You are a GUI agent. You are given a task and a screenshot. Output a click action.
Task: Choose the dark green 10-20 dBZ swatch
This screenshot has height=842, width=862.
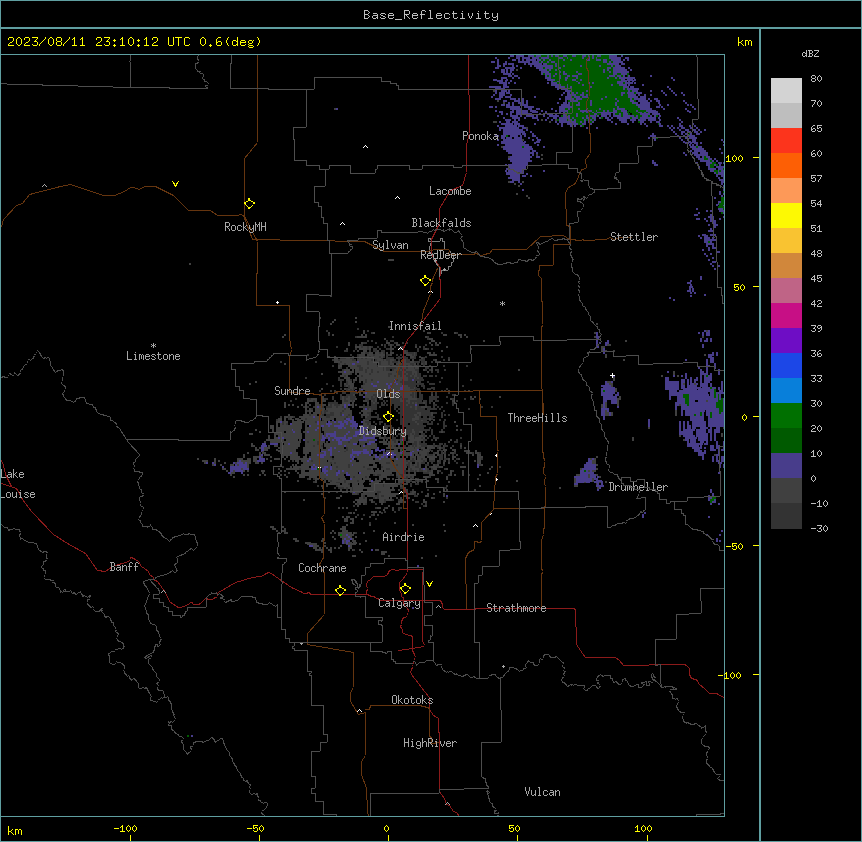pos(786,440)
